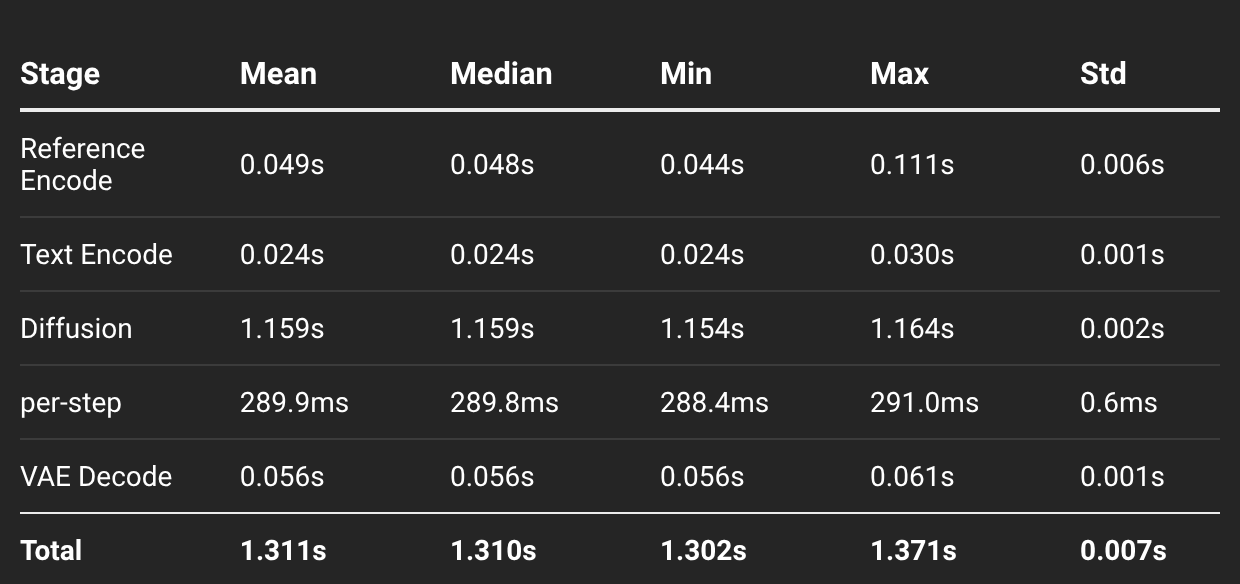Select the Text Encode row label
Viewport: 1240px width, 584px height.
pyautogui.click(x=96, y=254)
